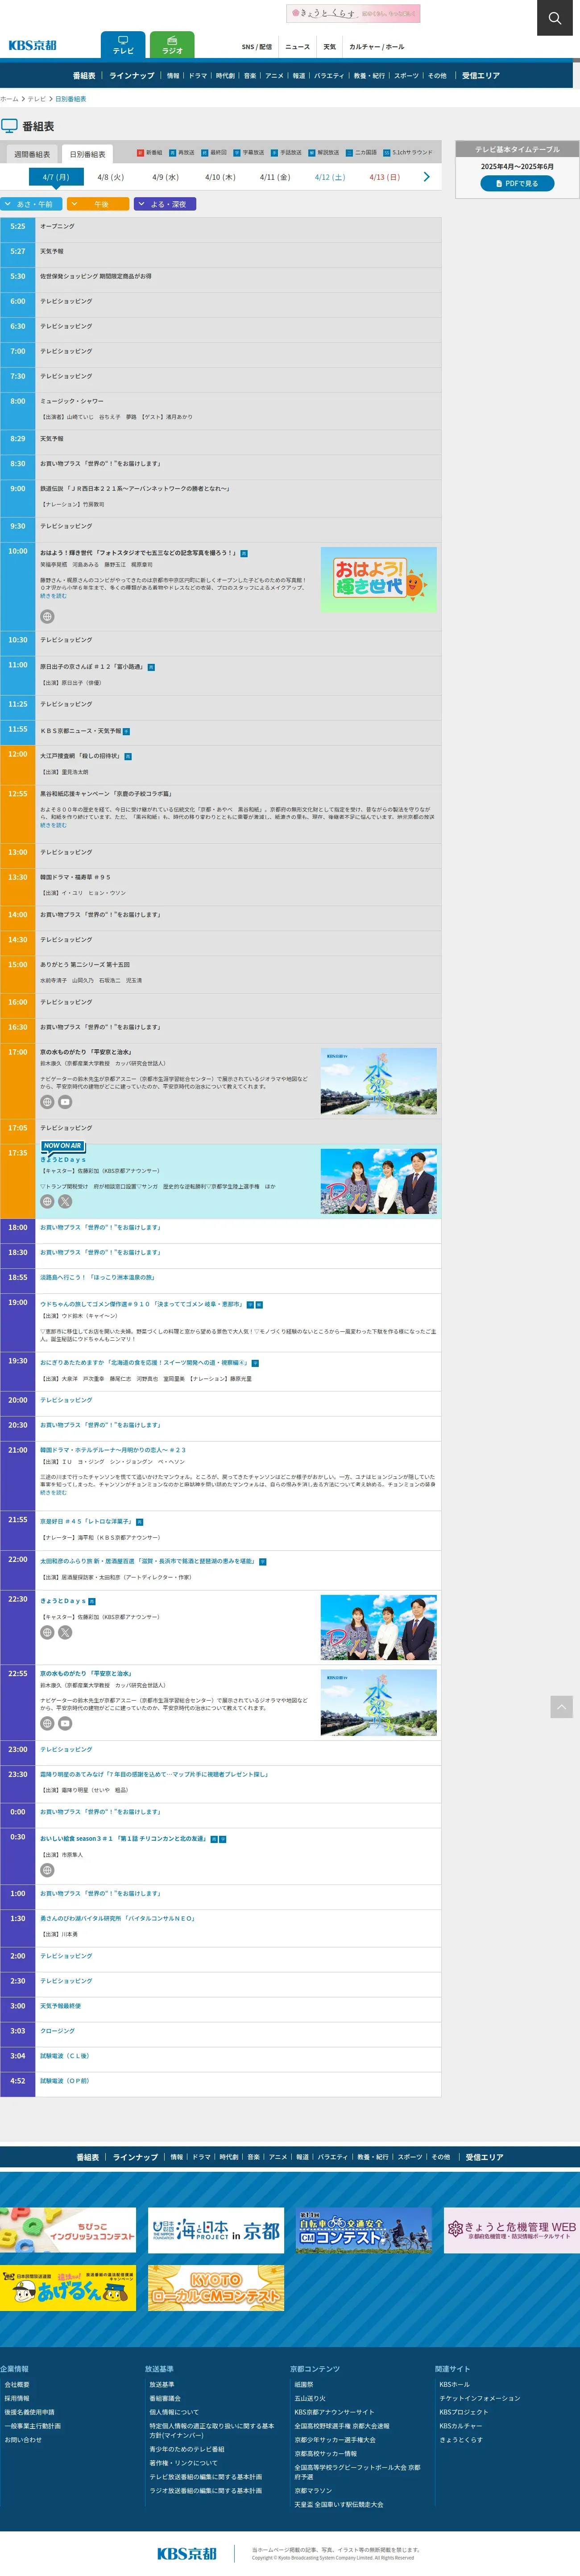Open website globe icon for おはよう！輝き世代

coord(47,616)
